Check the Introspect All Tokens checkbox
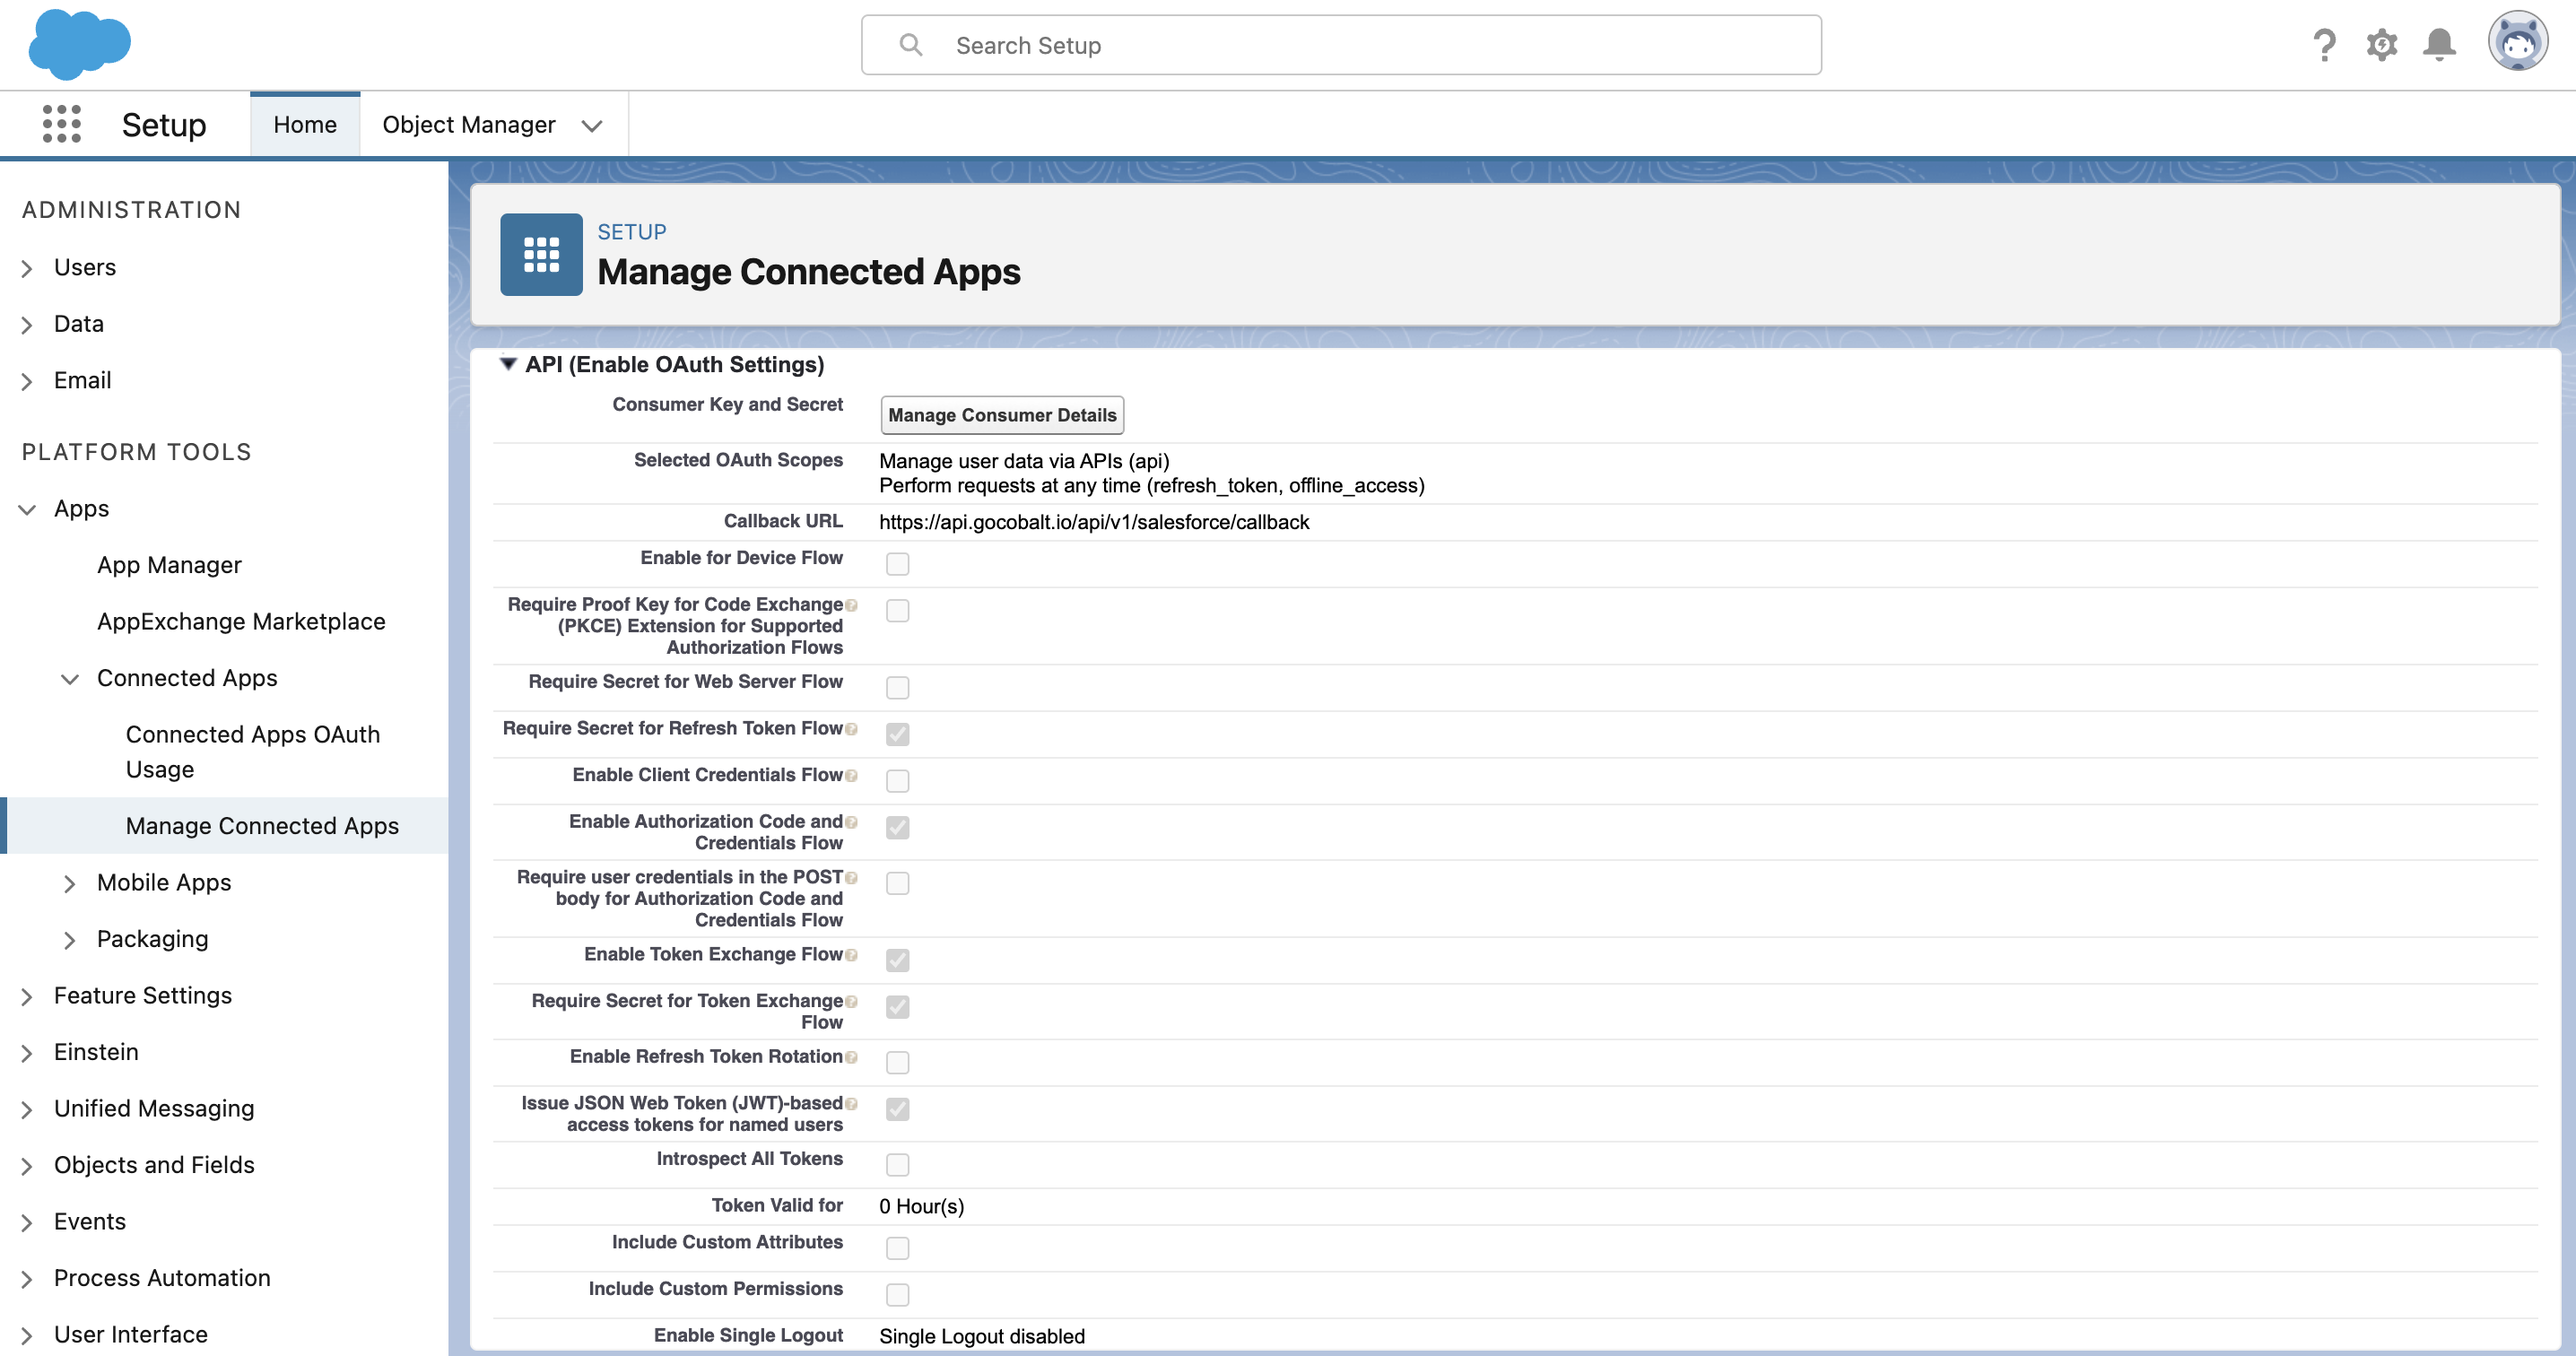 coord(897,1165)
